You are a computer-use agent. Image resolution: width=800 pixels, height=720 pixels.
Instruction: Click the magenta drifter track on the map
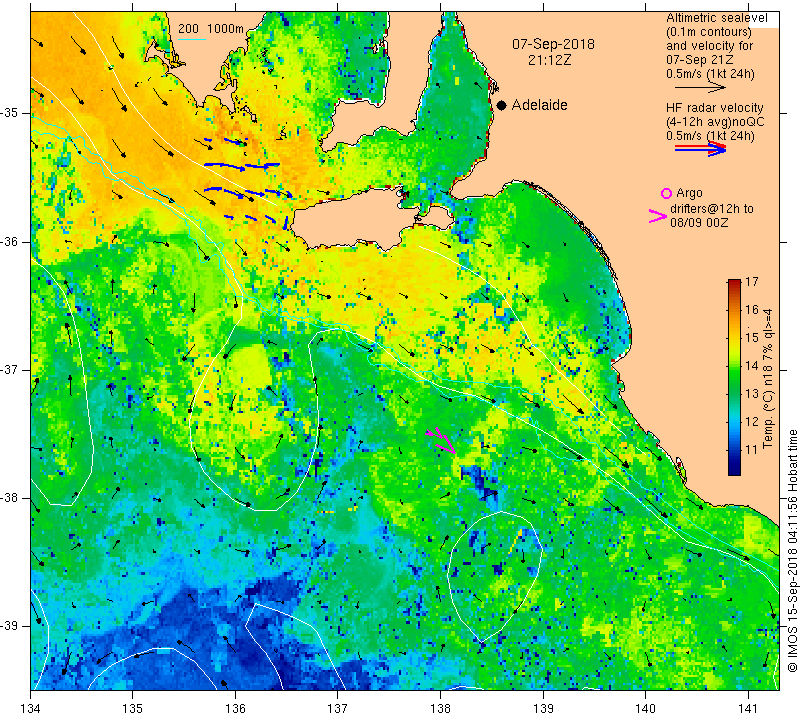pyautogui.click(x=441, y=440)
